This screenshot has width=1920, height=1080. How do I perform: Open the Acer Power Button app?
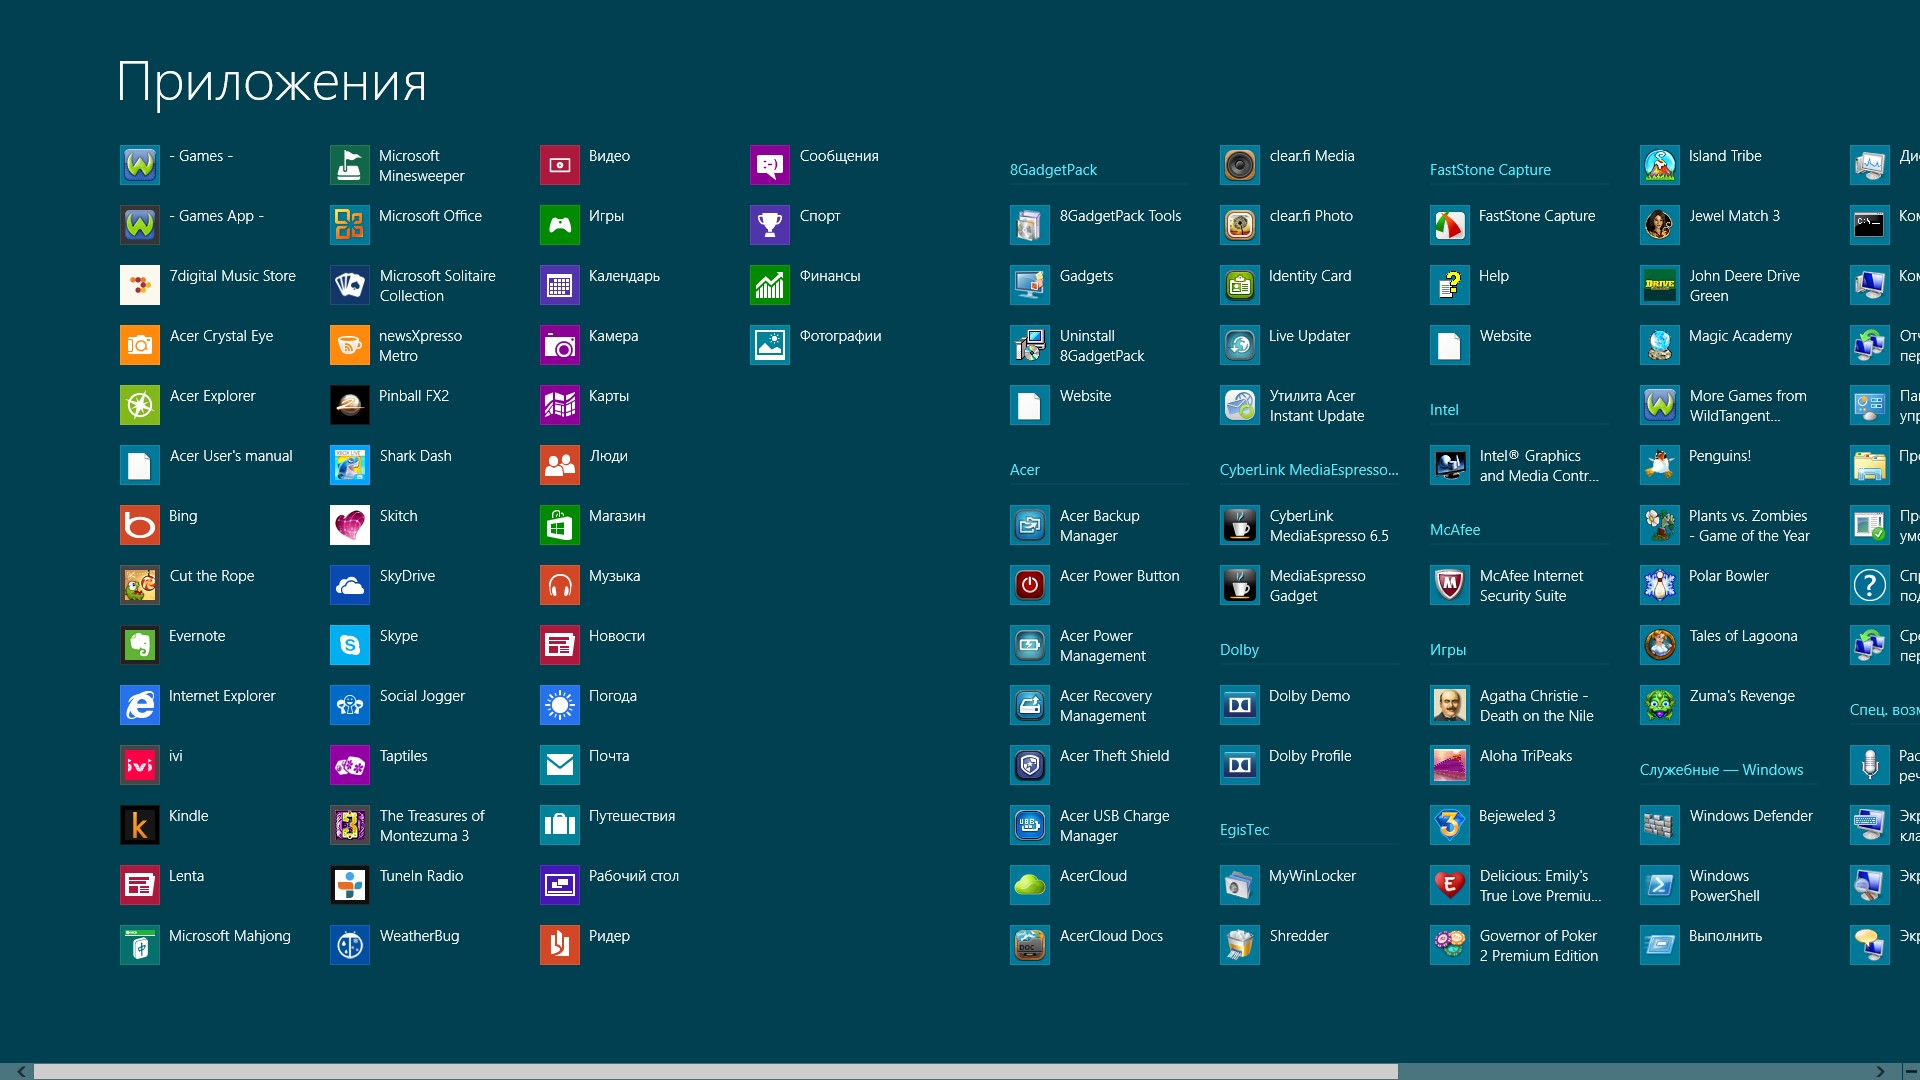1030,585
